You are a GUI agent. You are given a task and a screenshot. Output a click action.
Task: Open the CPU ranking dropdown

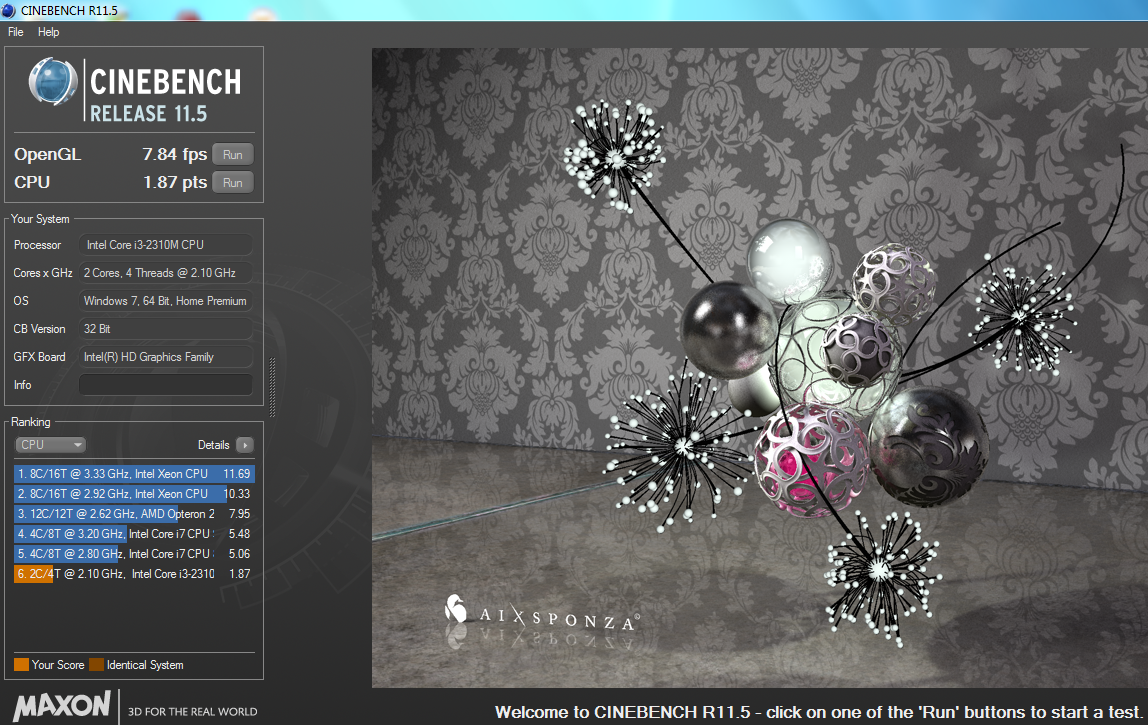[x=51, y=445]
